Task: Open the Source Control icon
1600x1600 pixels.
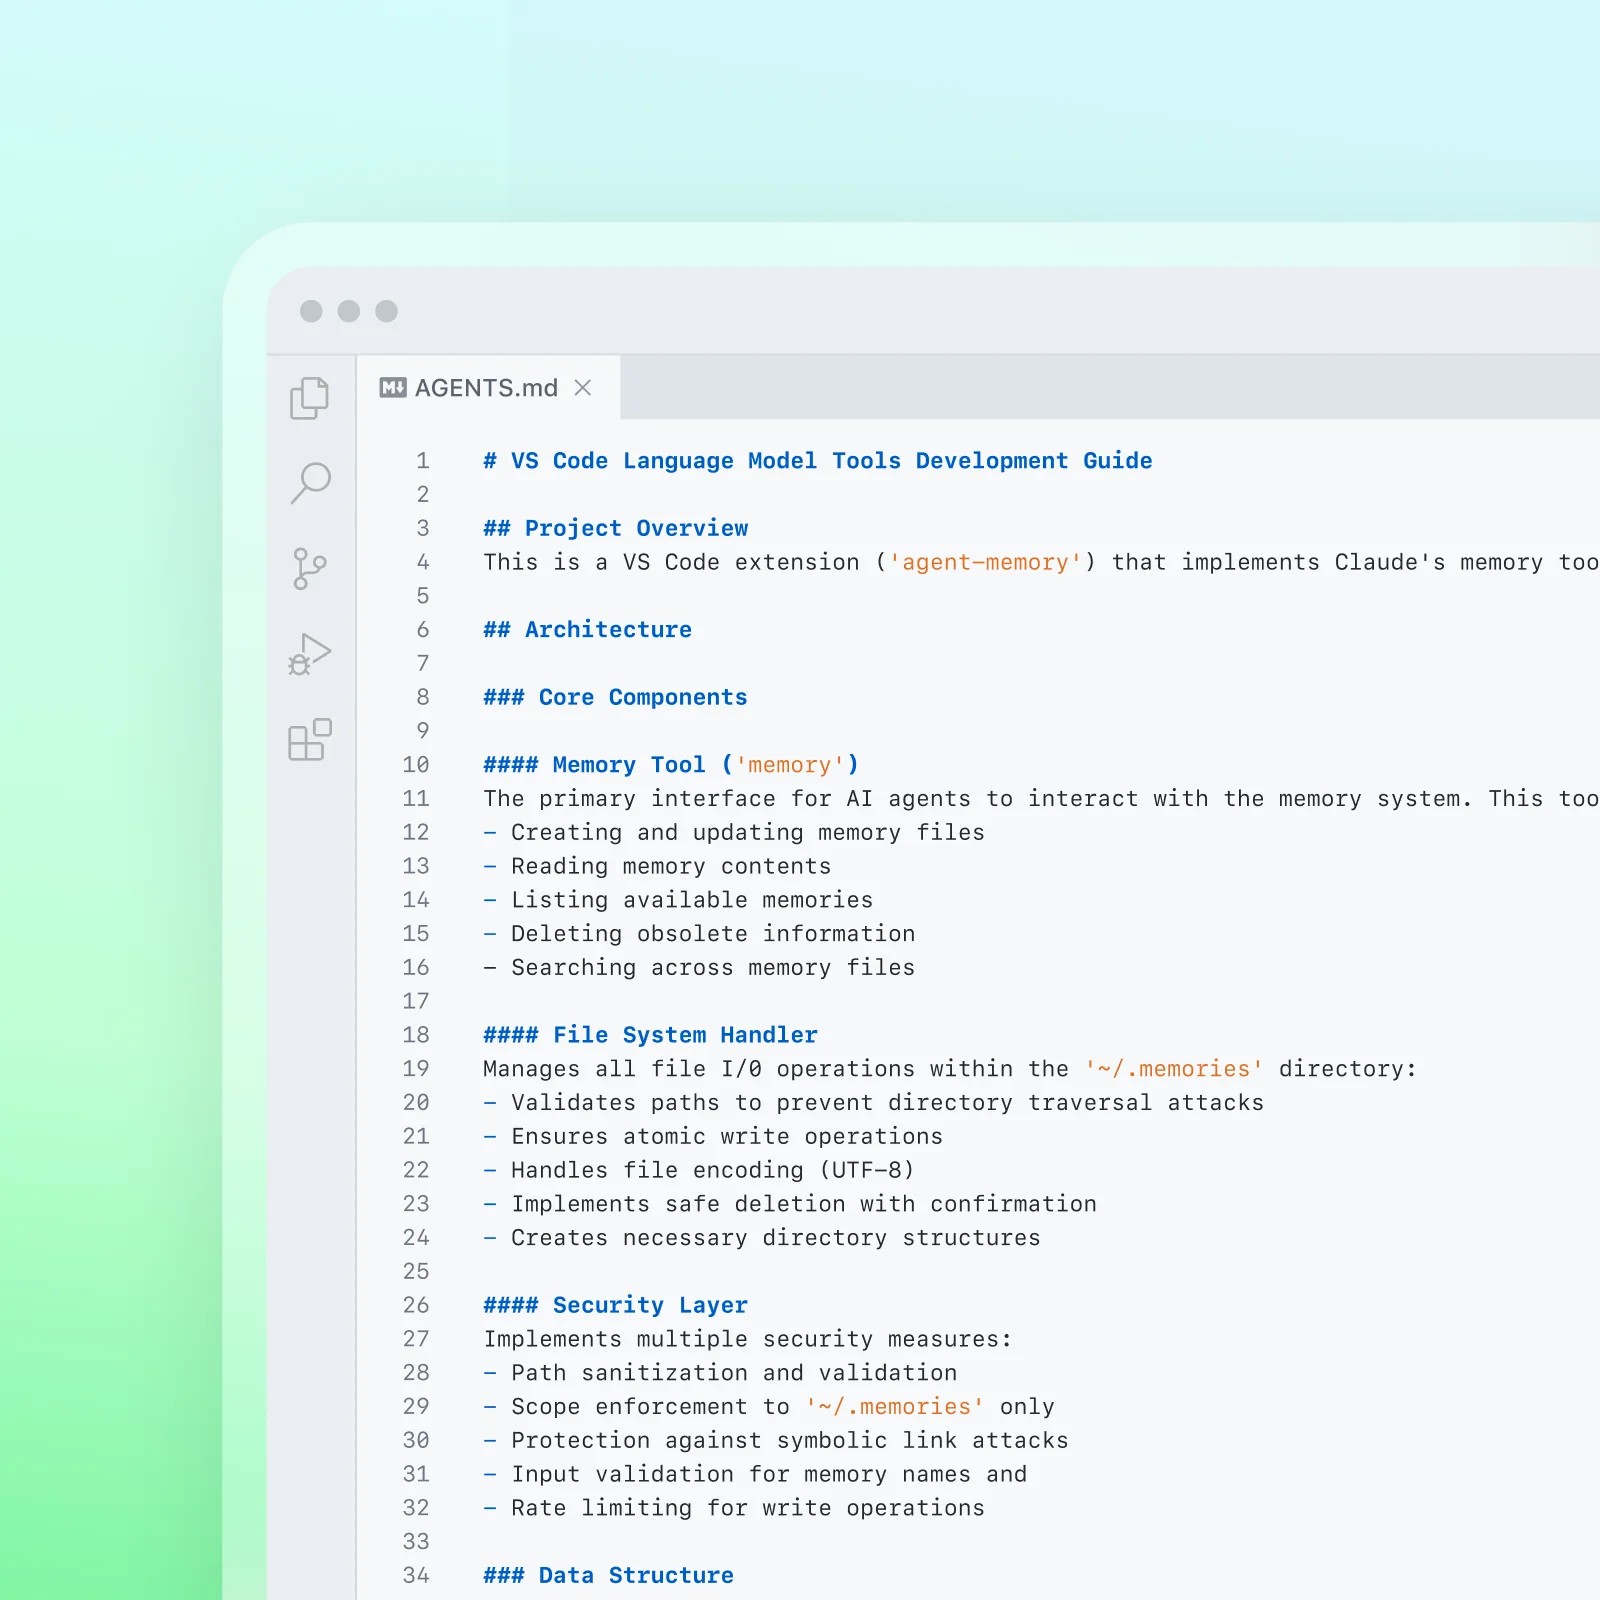Action: pyautogui.click(x=310, y=568)
